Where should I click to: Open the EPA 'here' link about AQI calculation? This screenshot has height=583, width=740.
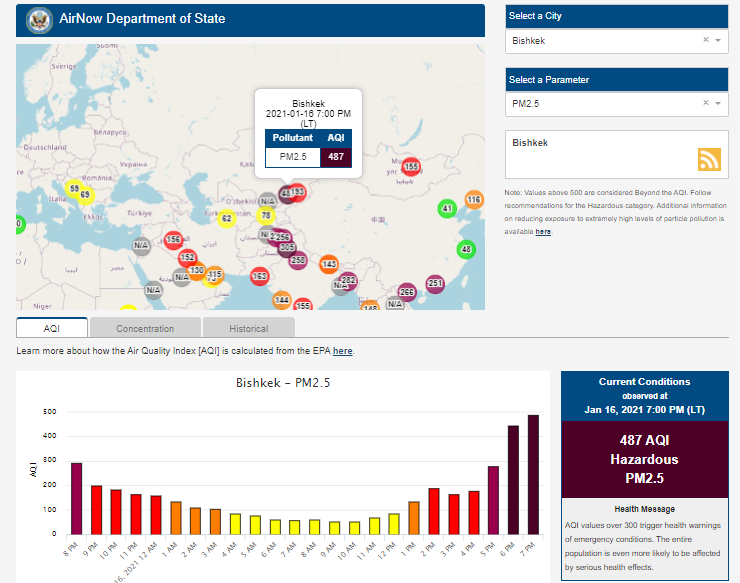tap(342, 351)
